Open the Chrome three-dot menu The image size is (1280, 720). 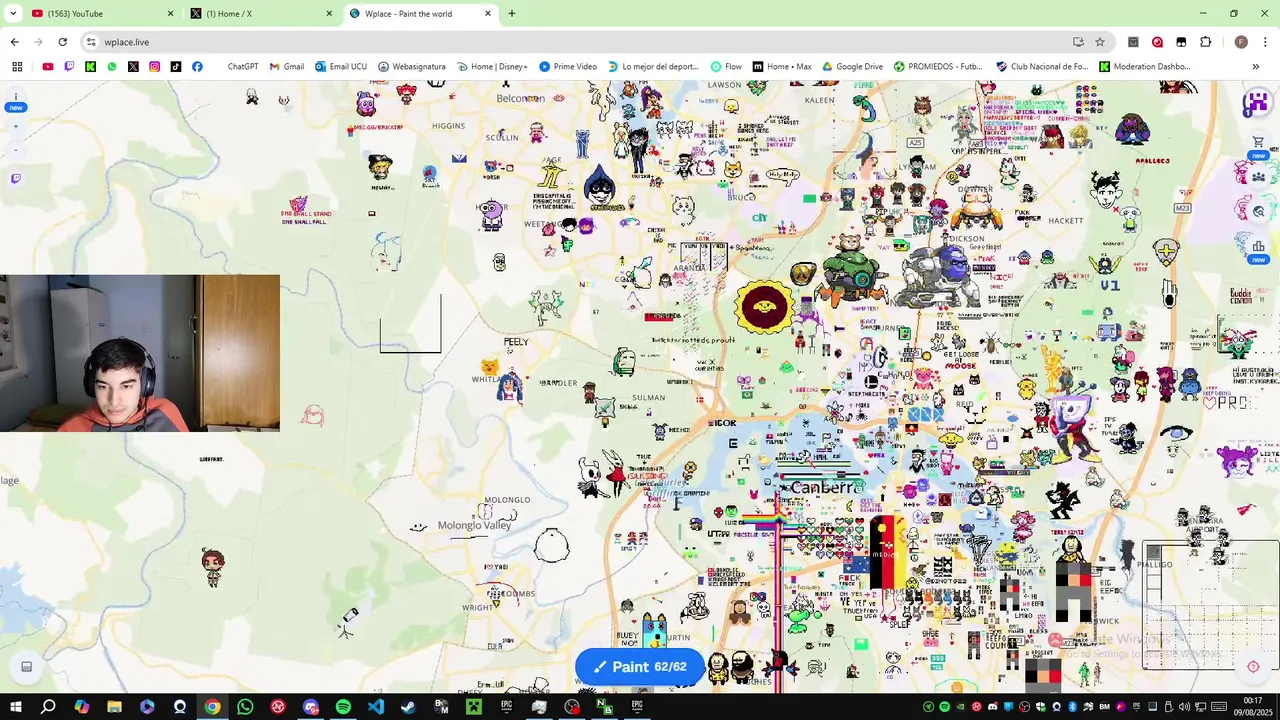tap(1265, 42)
